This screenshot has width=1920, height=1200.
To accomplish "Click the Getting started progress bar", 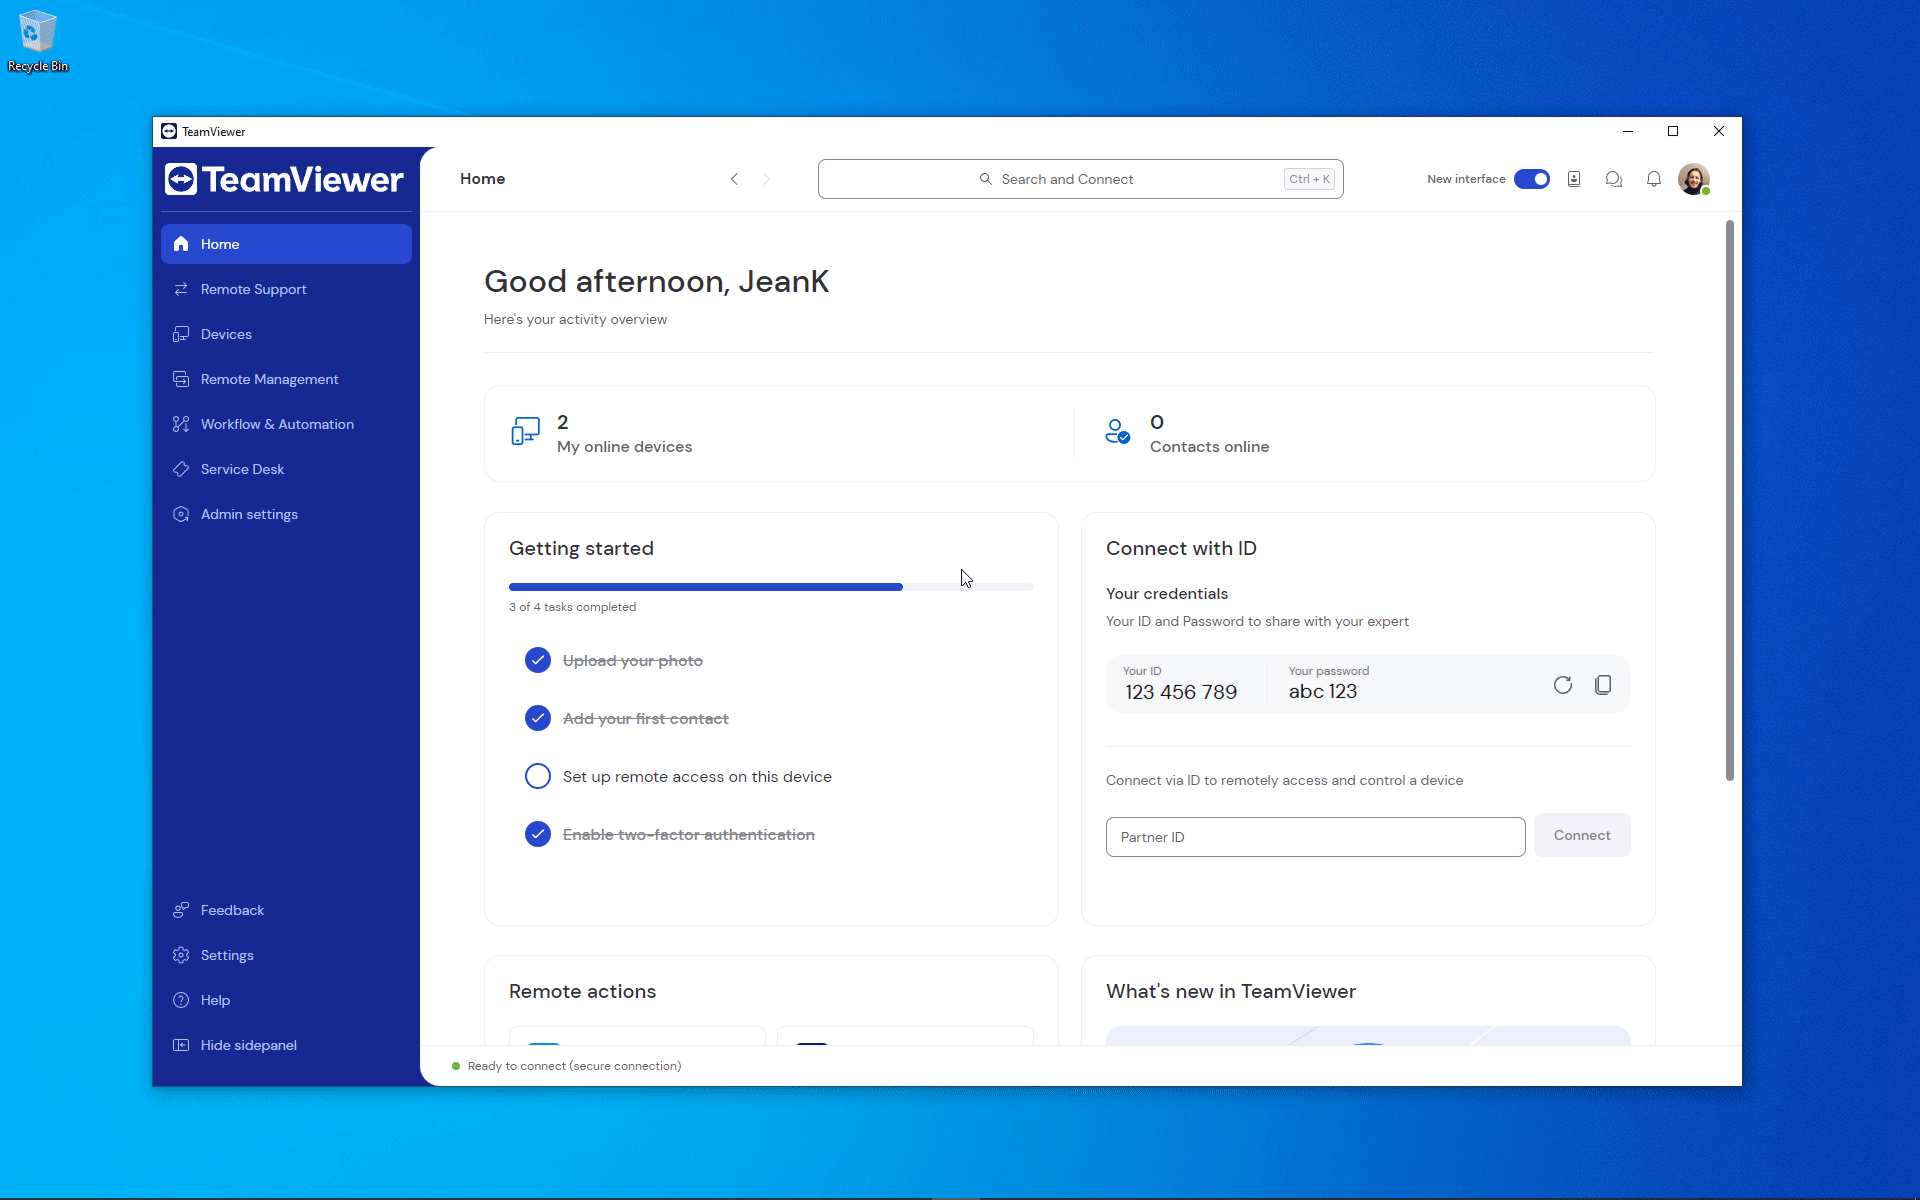I will pyautogui.click(x=770, y=587).
